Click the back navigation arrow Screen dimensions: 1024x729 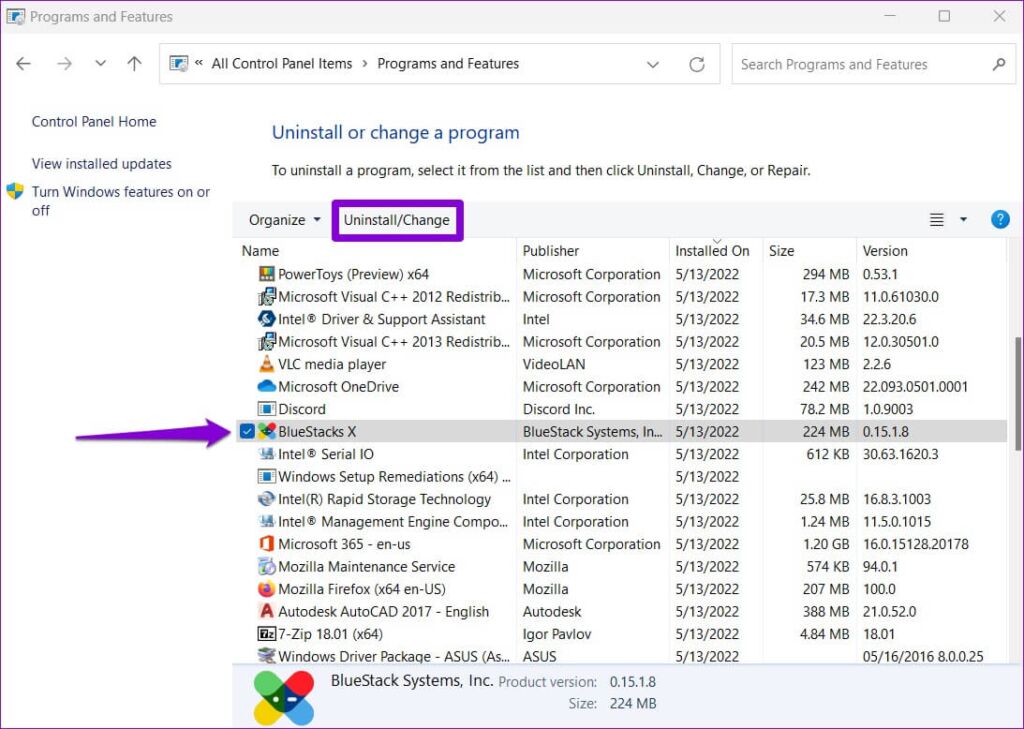click(x=23, y=63)
